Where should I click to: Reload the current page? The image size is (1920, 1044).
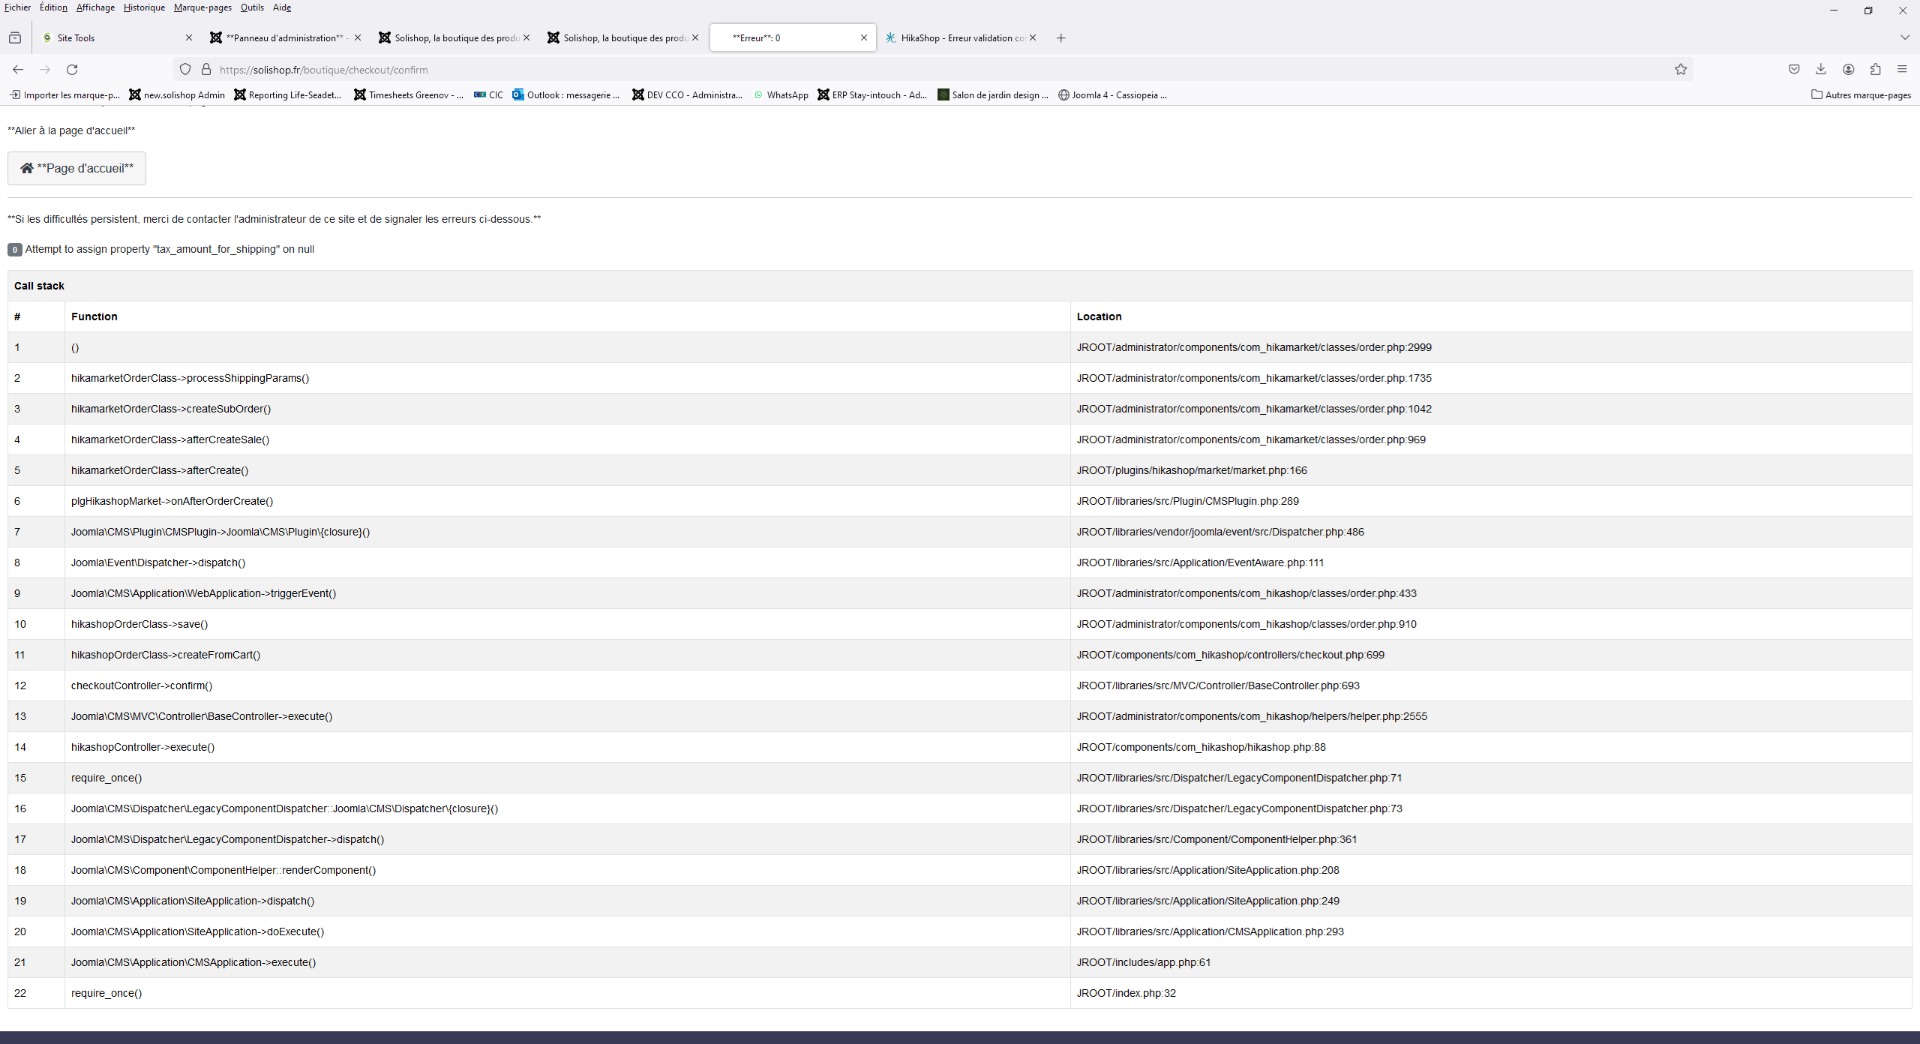tap(72, 69)
